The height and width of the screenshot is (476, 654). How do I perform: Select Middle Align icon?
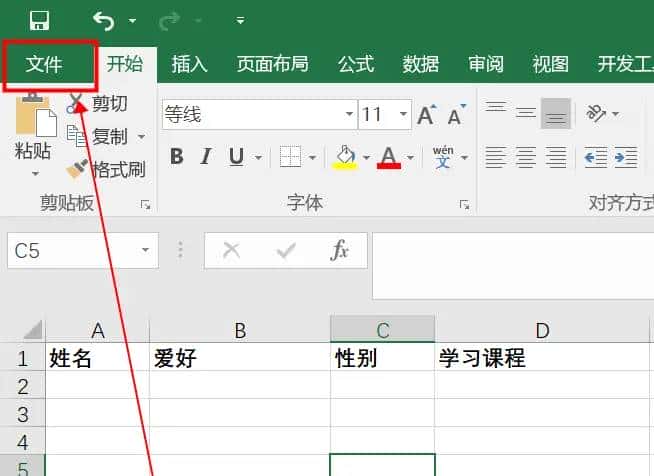coord(526,113)
